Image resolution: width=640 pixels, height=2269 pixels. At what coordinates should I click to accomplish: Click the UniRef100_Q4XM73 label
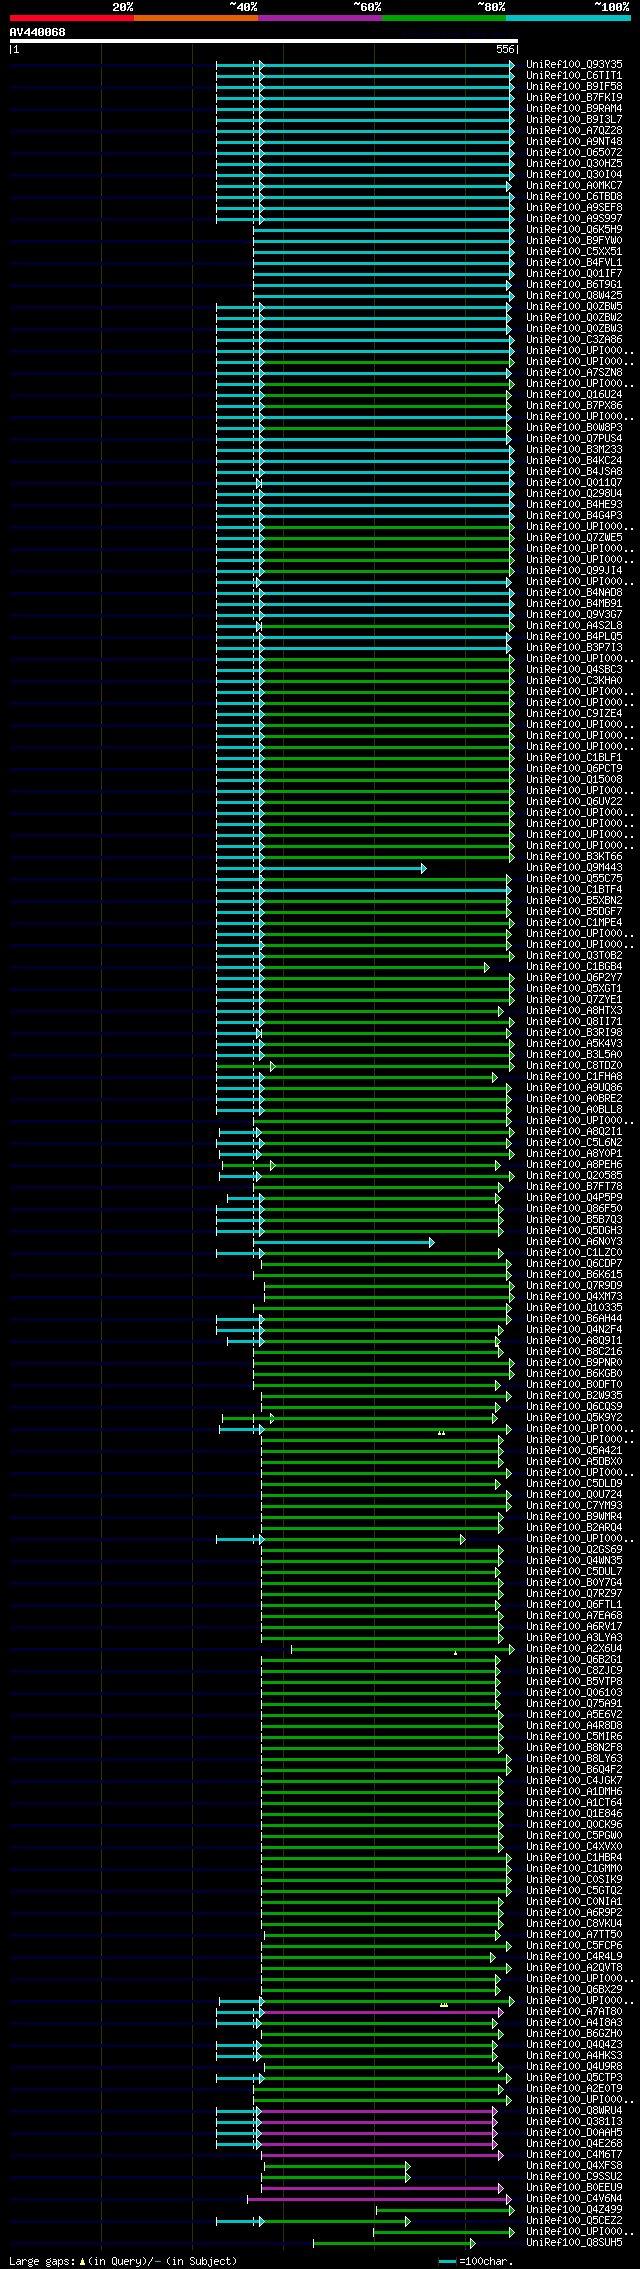pos(574,1296)
